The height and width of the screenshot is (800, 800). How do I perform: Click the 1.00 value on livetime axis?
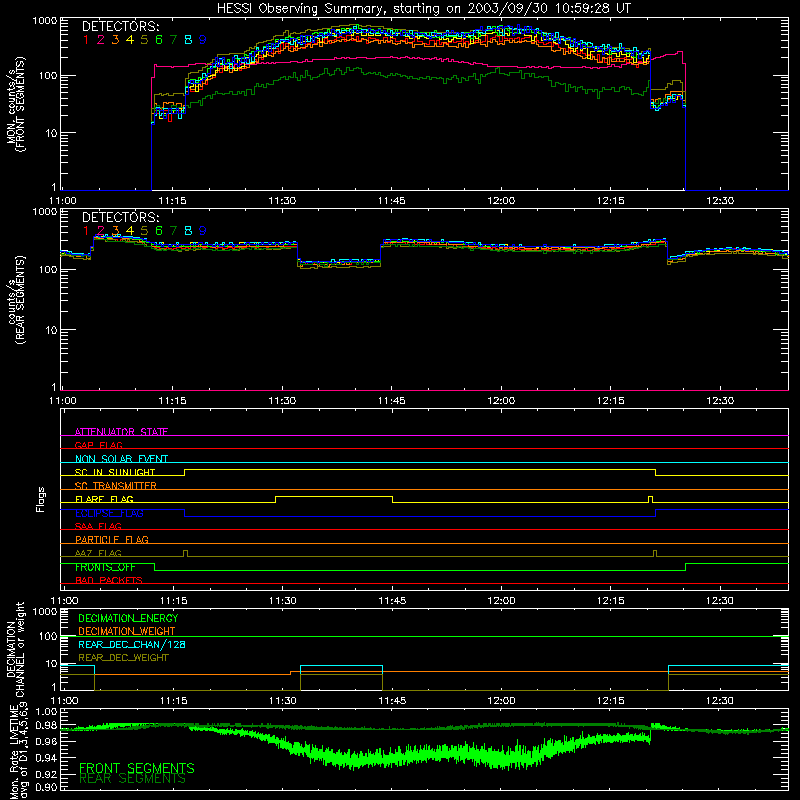click(46, 712)
